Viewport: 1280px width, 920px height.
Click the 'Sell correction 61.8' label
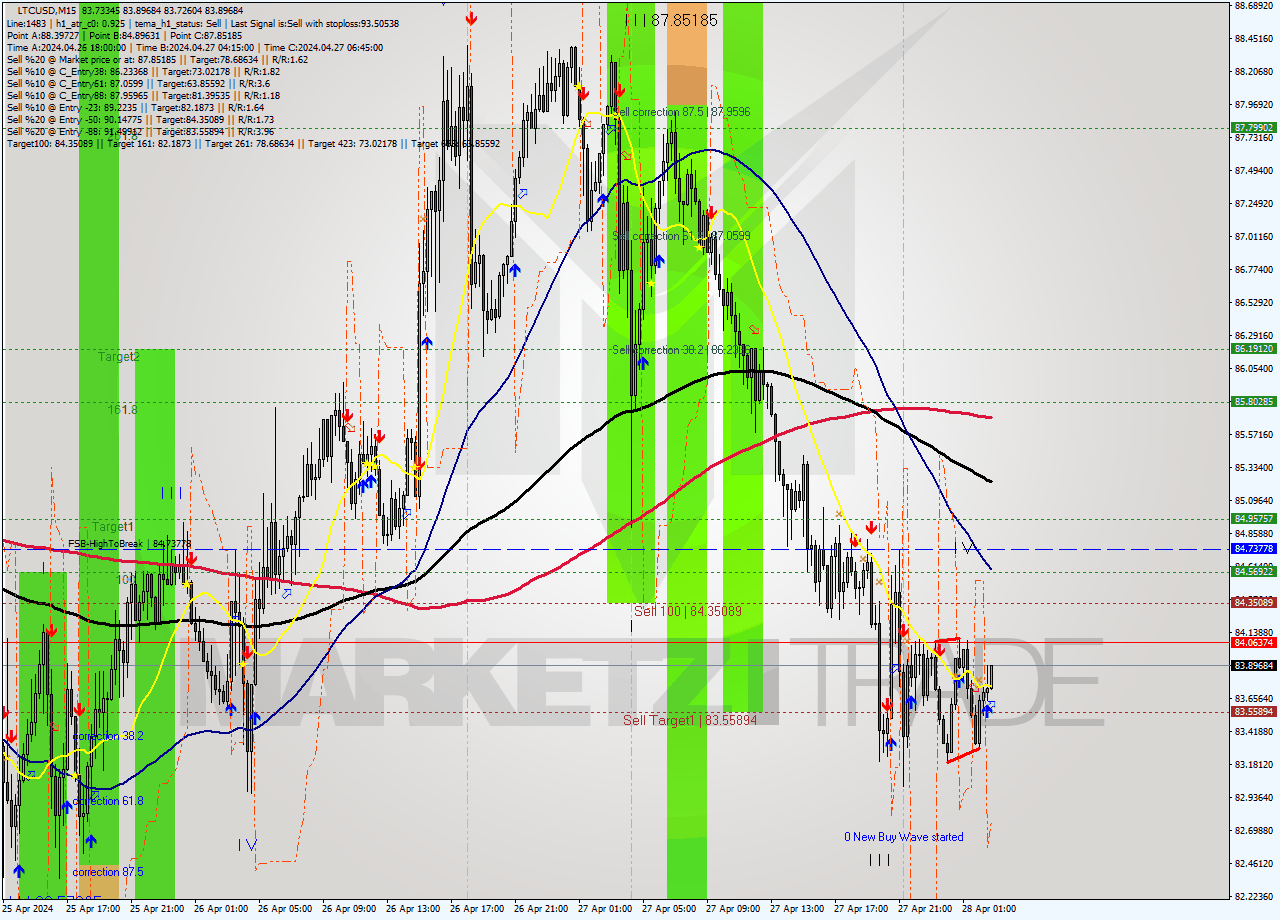click(x=681, y=236)
